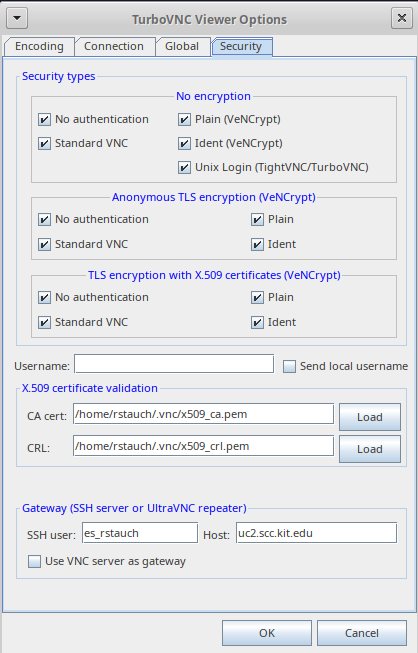This screenshot has height=653, width=418.
Task: Uncheck Plain under Anonymous TLS encryption
Action: click(x=257, y=219)
